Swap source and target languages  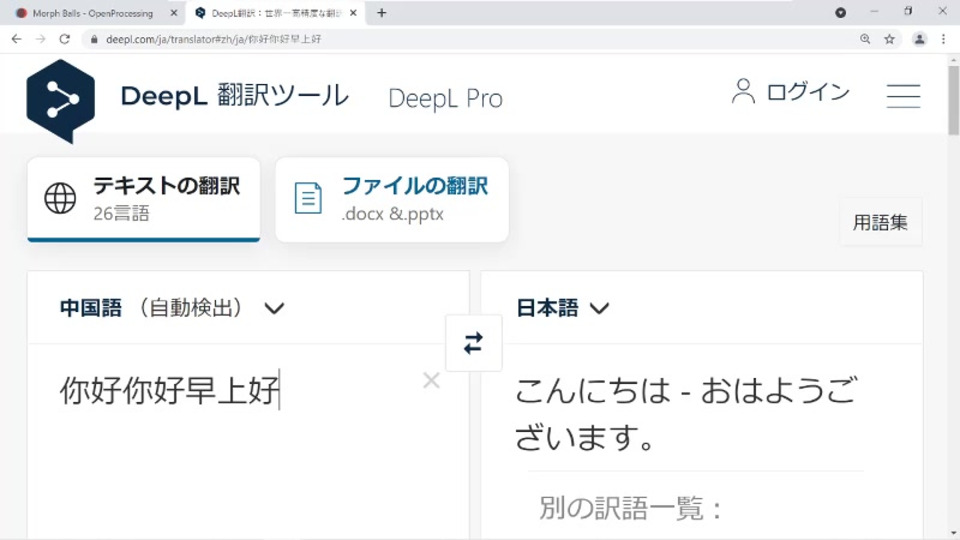click(473, 343)
